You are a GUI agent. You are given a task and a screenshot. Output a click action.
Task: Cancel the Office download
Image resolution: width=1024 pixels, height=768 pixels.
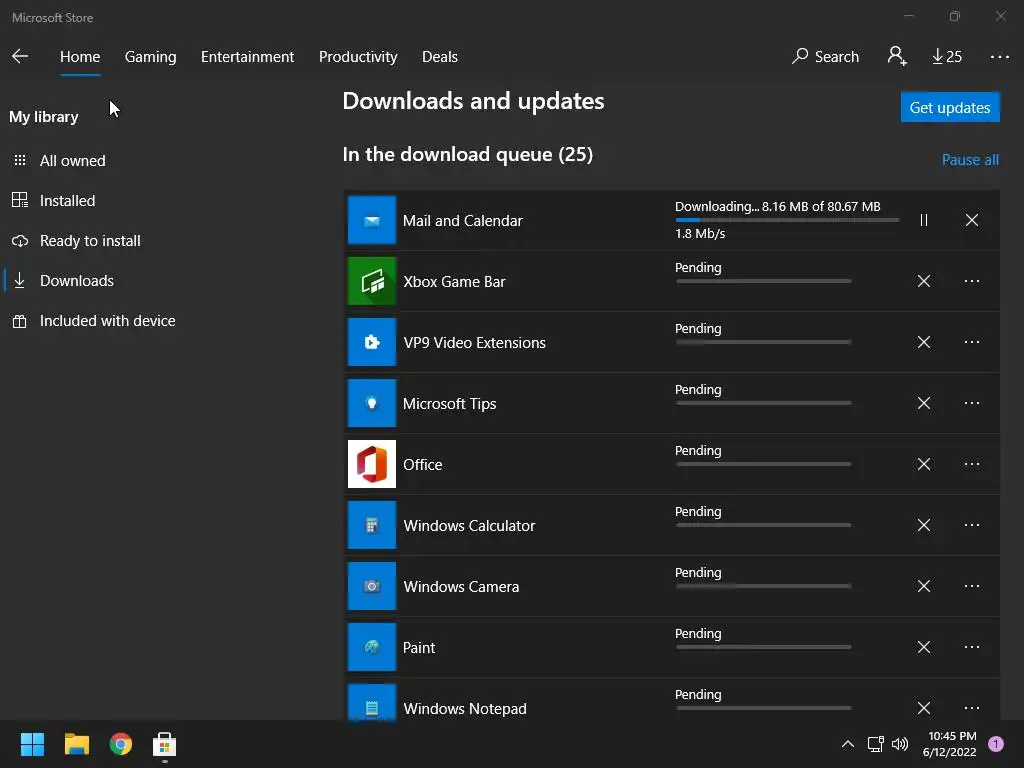tap(923, 464)
